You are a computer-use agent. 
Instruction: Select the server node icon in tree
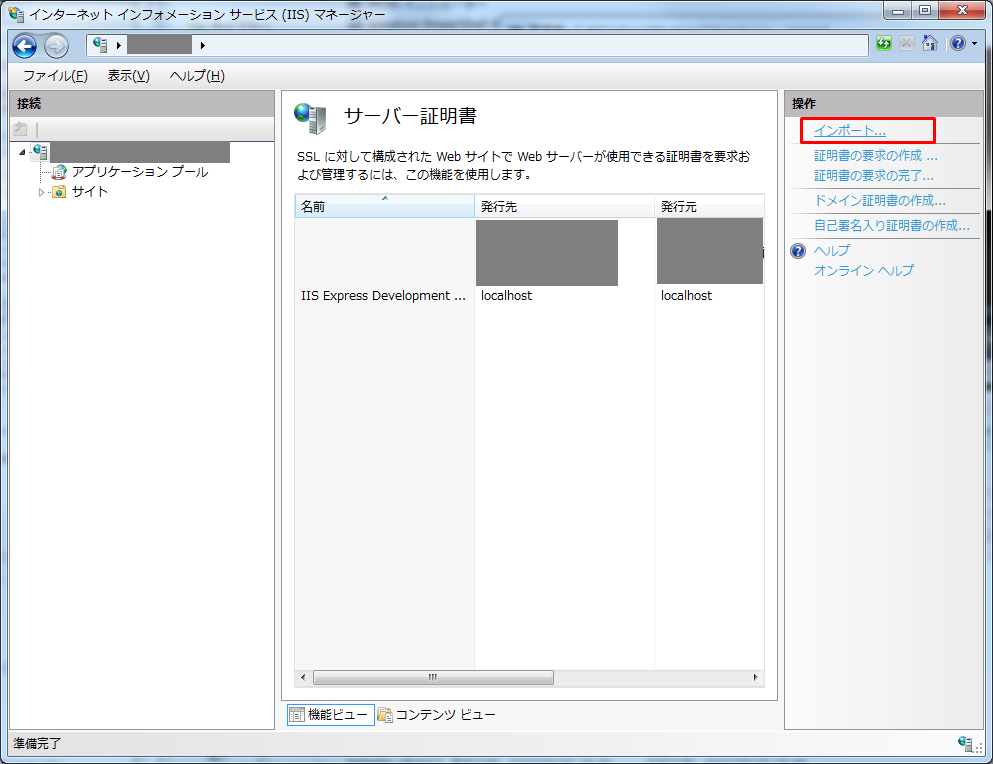(x=41, y=151)
